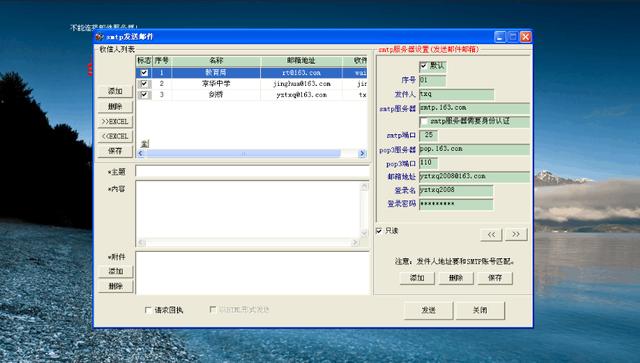Click the 附件 attachment list box
Image resolution: width=640 pixels, height=363 pixels.
pos(253,273)
